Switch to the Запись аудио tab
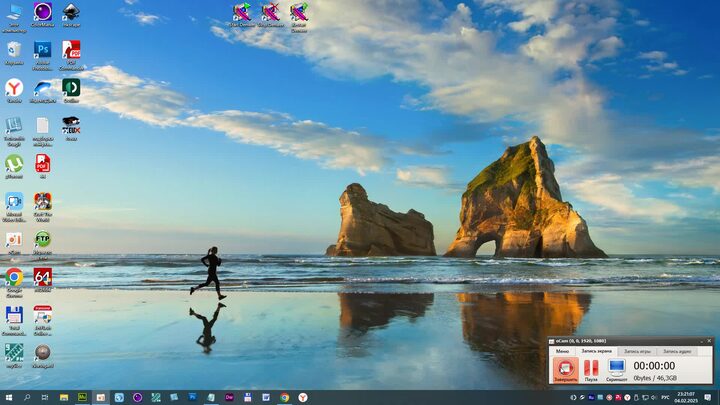Screen dimensions: 720x405 pos(677,351)
